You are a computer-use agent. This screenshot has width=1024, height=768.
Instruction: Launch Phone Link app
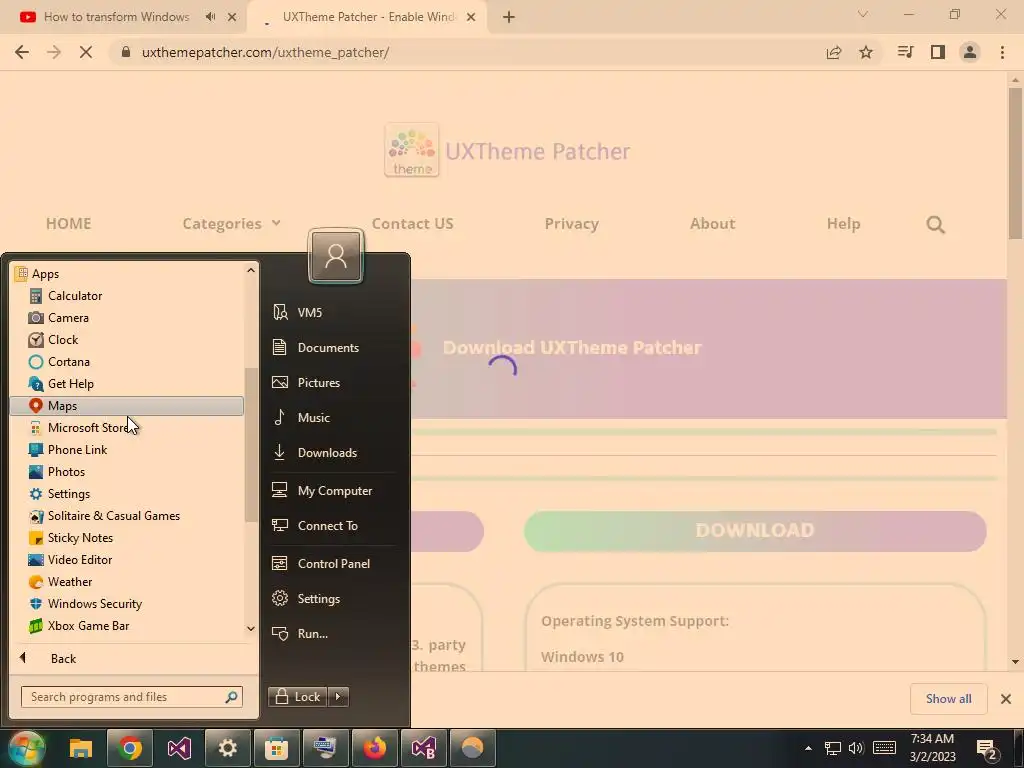127,450
